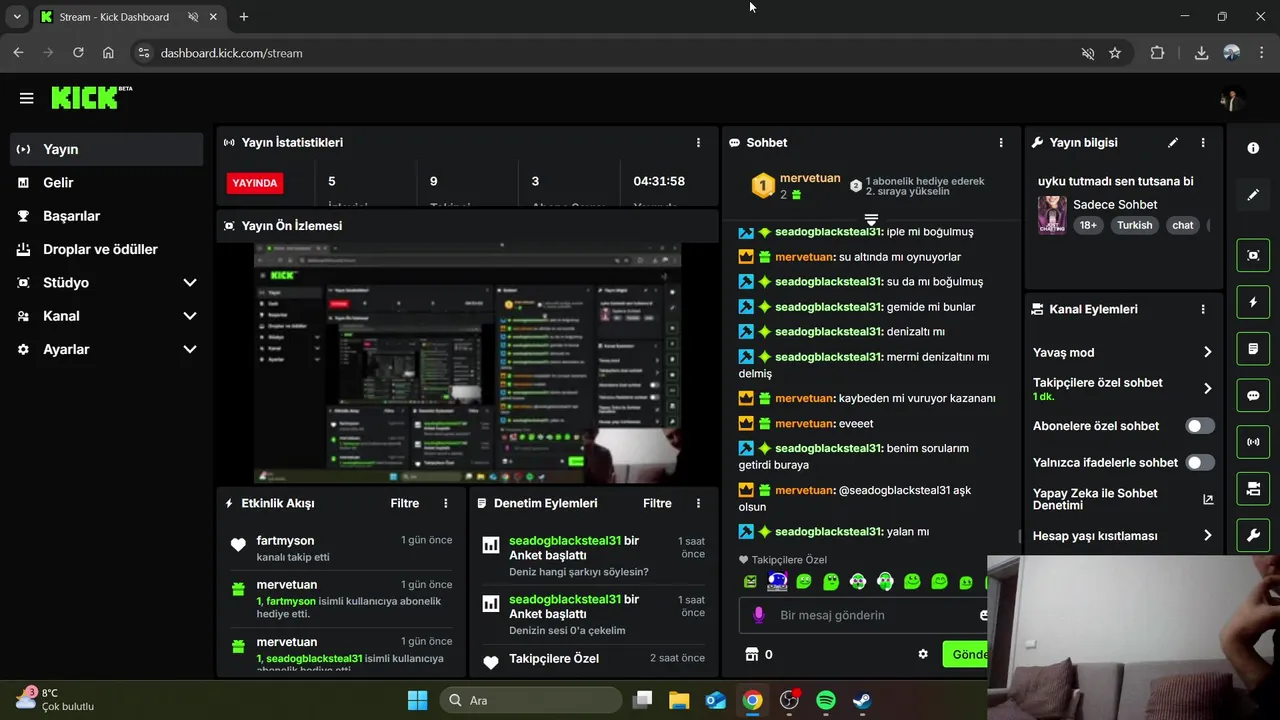
Task: Open Denetim Eylemleri panel options menu
Action: [699, 504]
